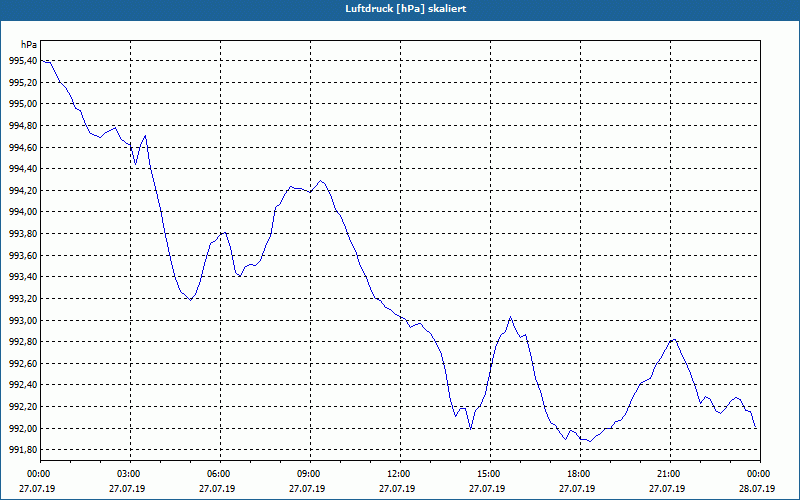Select the 994,20 y-axis value
This screenshot has width=800, height=500.
coord(23,191)
